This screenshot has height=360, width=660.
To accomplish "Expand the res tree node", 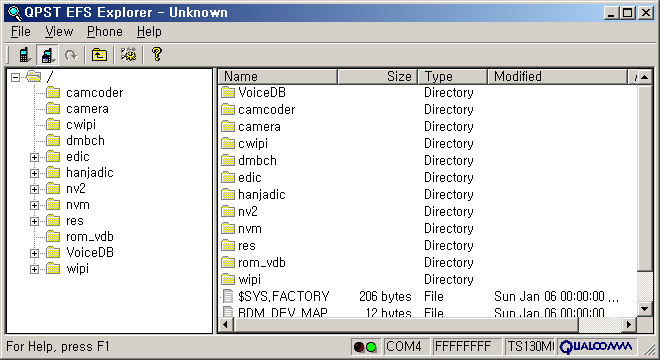I will click(35, 221).
